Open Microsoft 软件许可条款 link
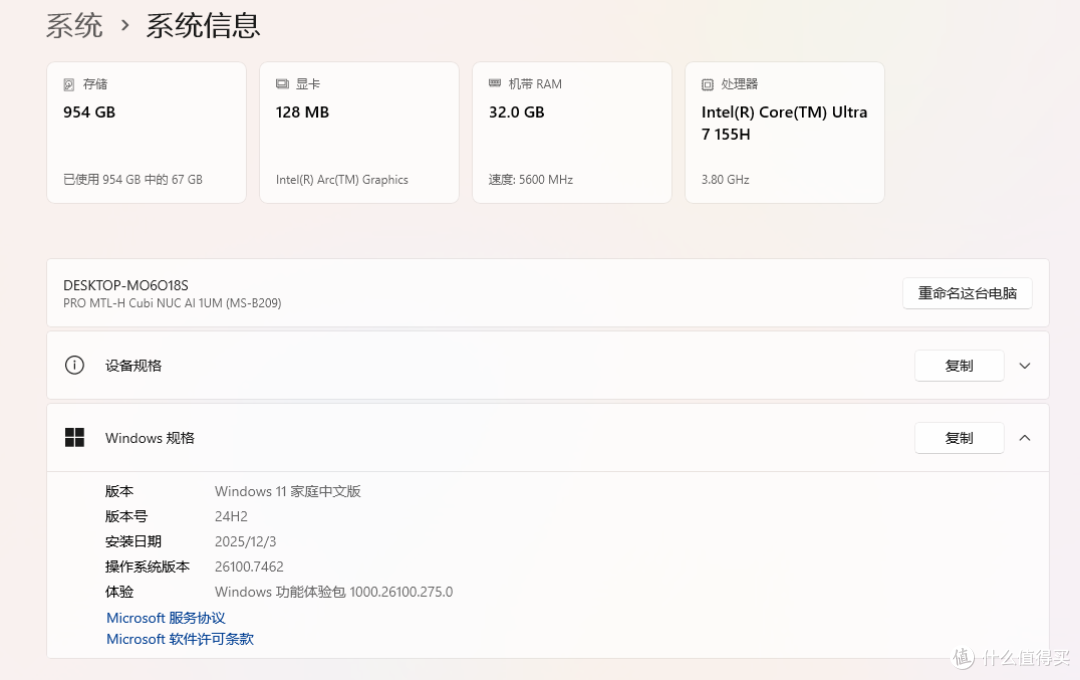 tap(180, 639)
